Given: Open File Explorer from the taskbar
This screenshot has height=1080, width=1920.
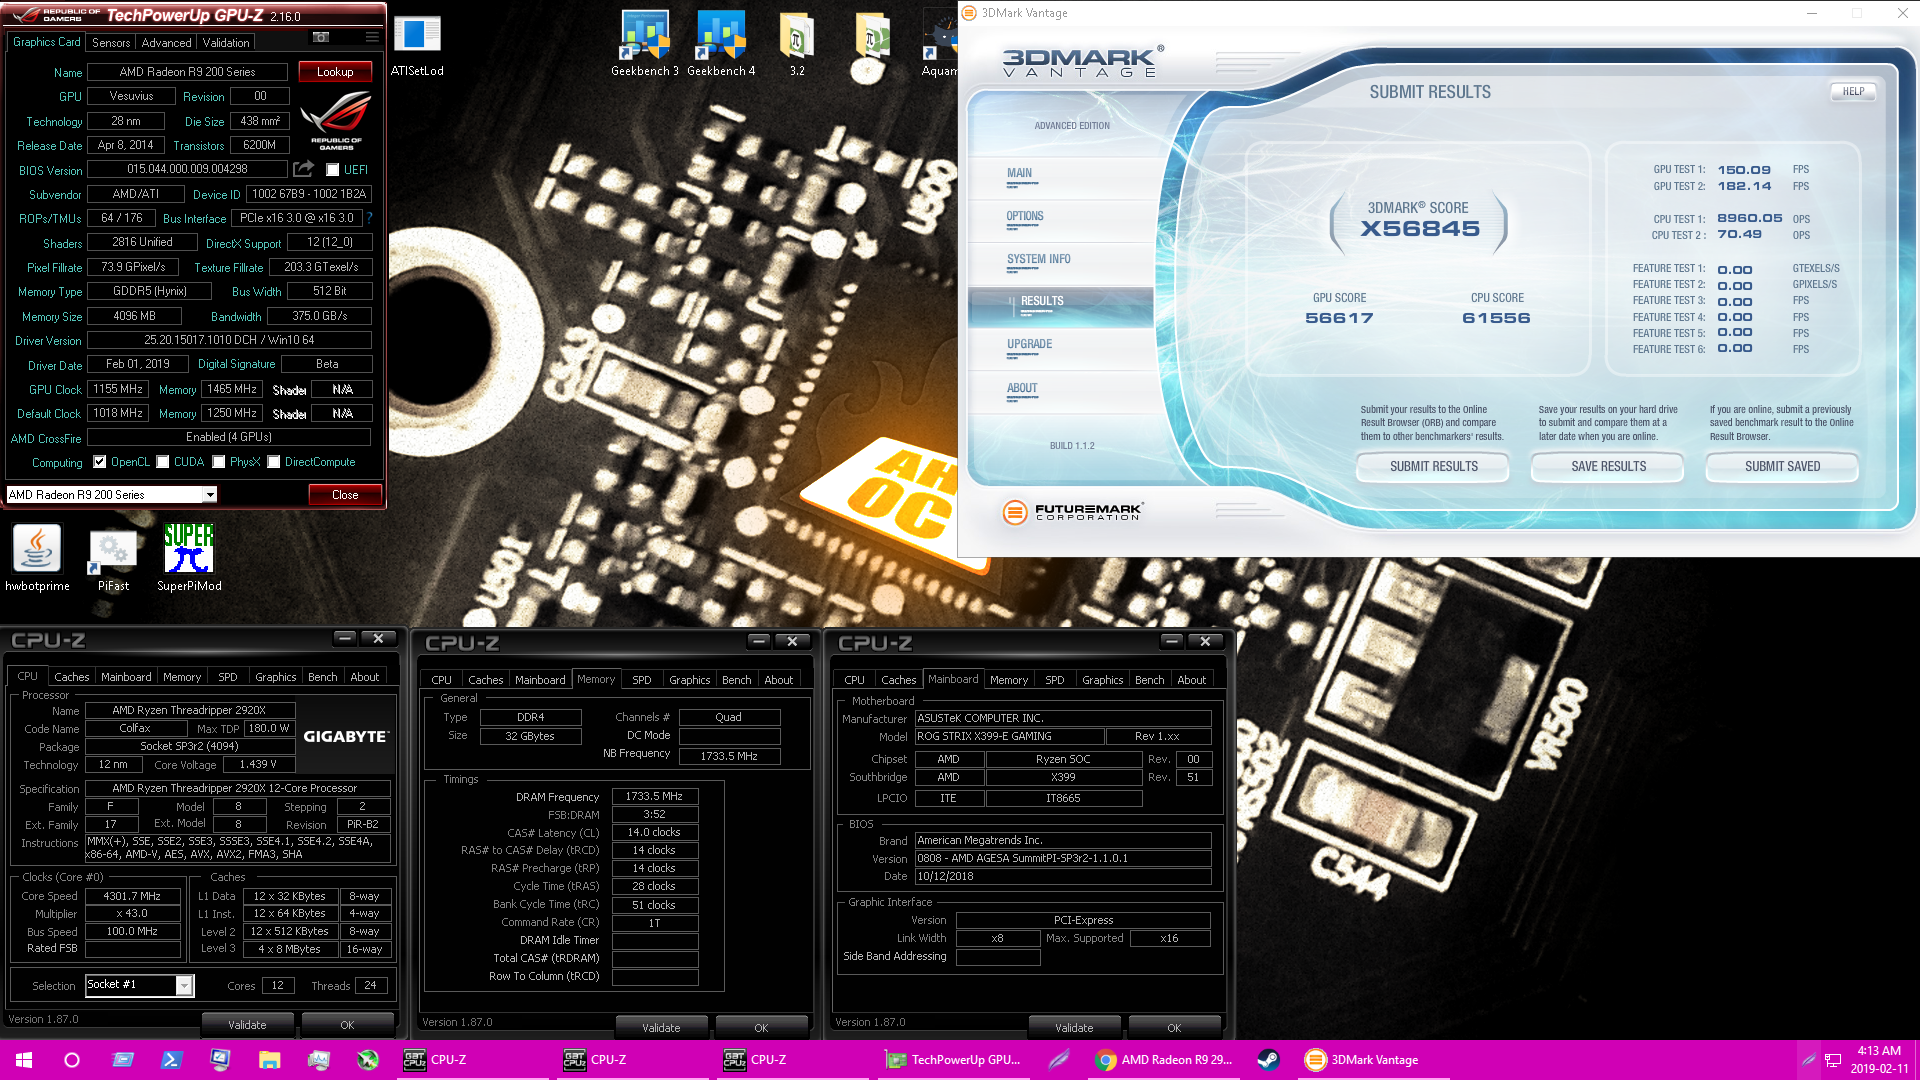Looking at the screenshot, I should tap(269, 1060).
